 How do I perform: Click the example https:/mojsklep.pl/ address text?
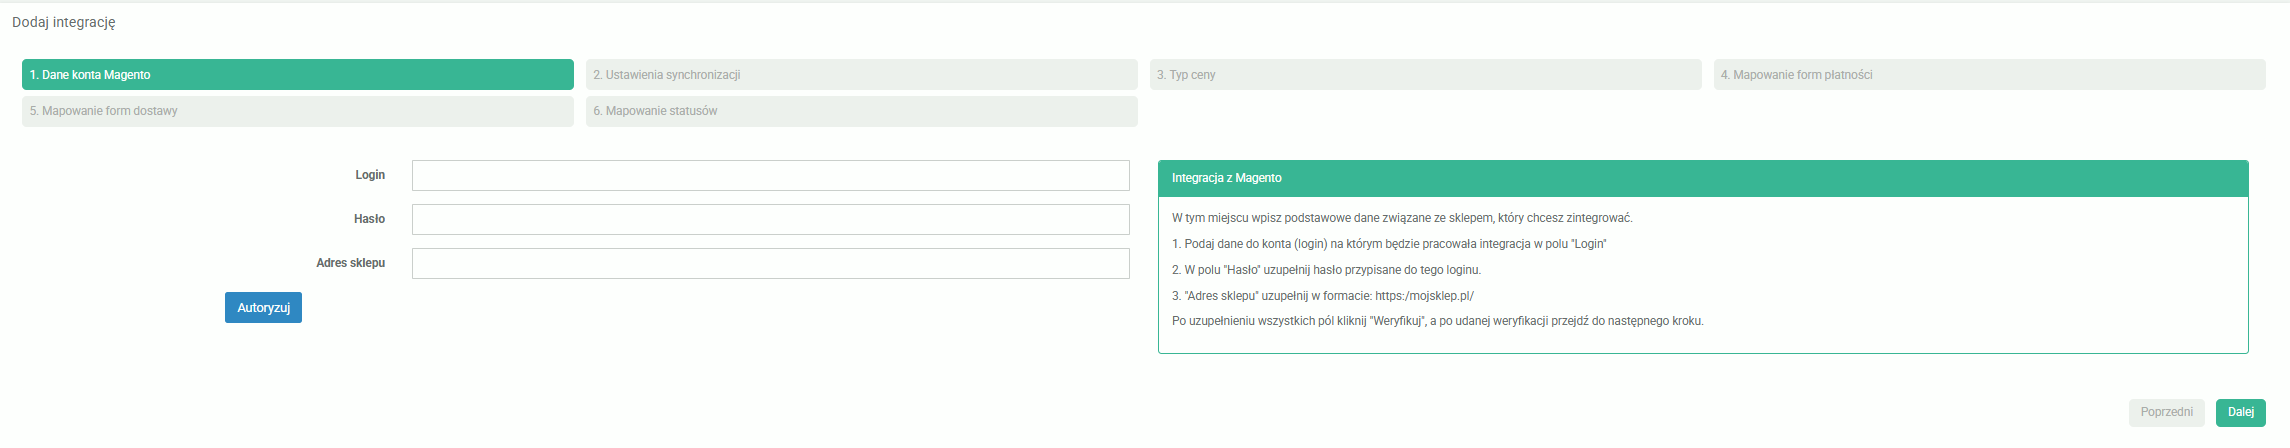click(x=1424, y=296)
